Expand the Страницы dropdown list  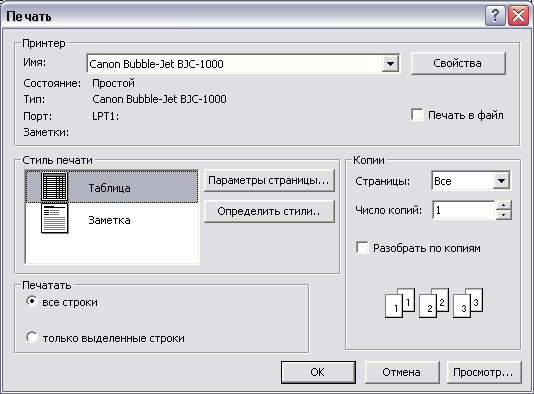pyautogui.click(x=501, y=180)
